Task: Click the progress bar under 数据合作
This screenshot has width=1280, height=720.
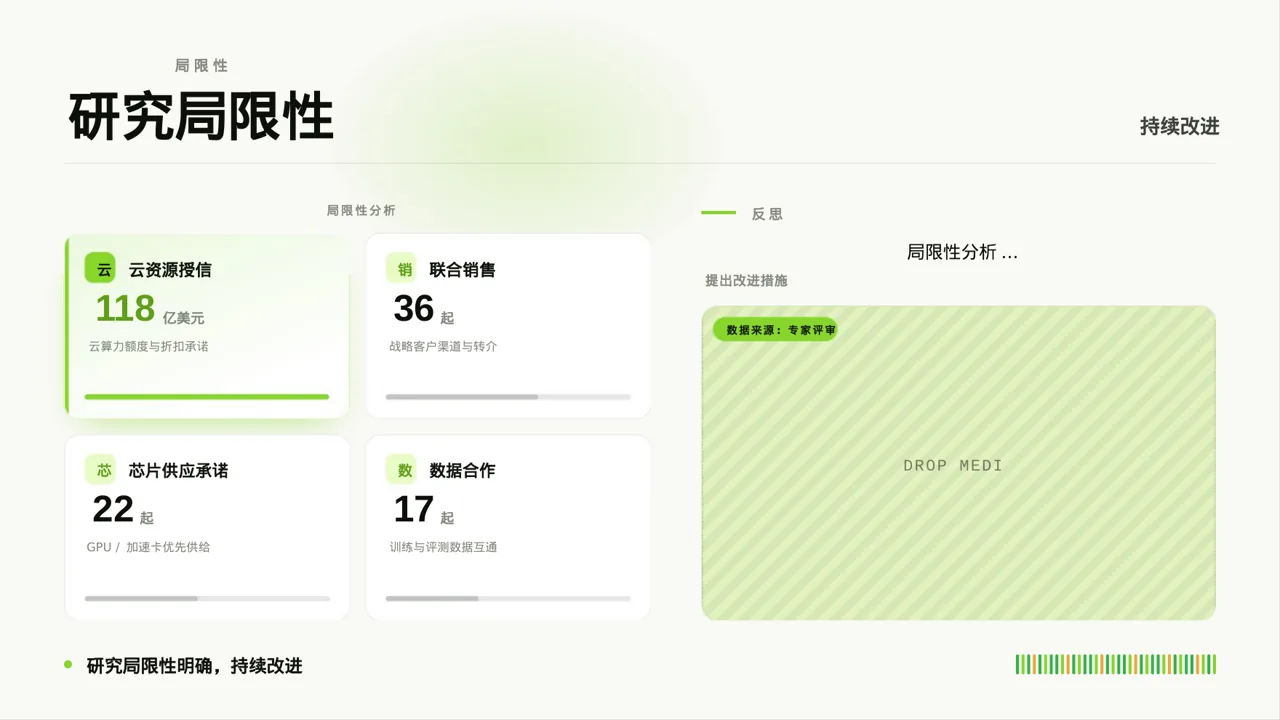Action: coord(508,598)
